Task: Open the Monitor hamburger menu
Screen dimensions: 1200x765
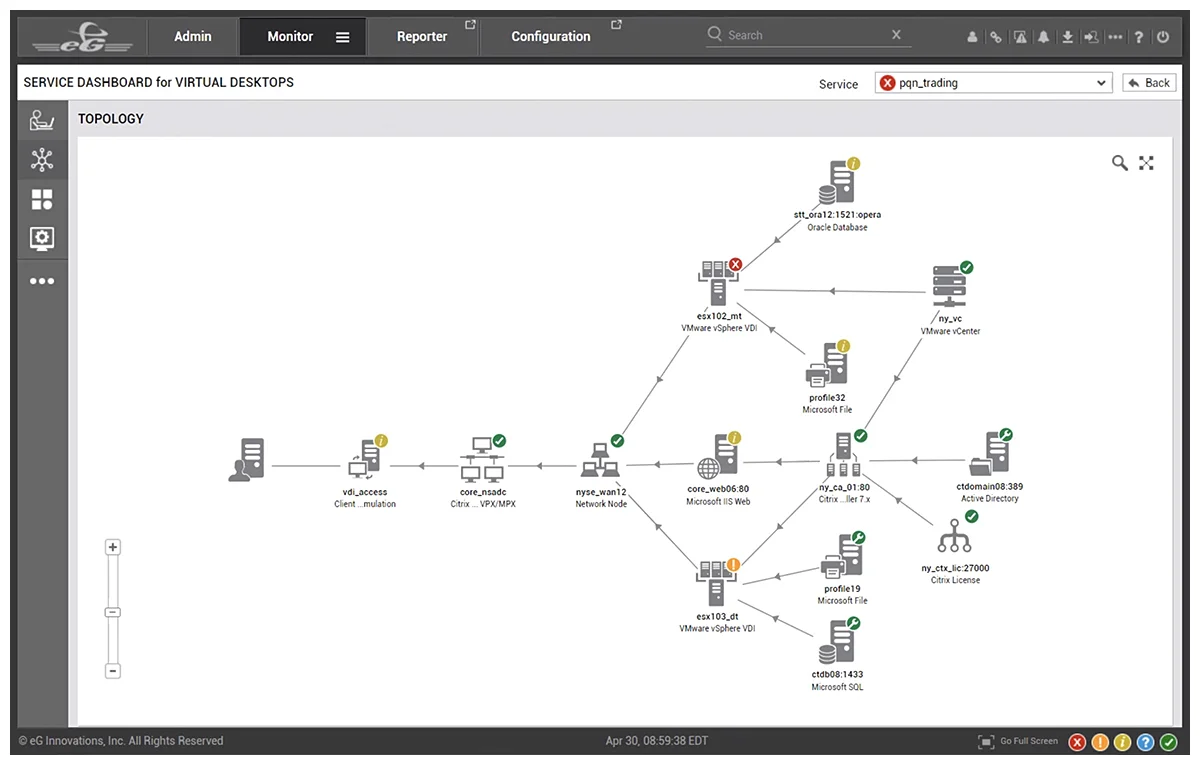Action: coord(343,37)
